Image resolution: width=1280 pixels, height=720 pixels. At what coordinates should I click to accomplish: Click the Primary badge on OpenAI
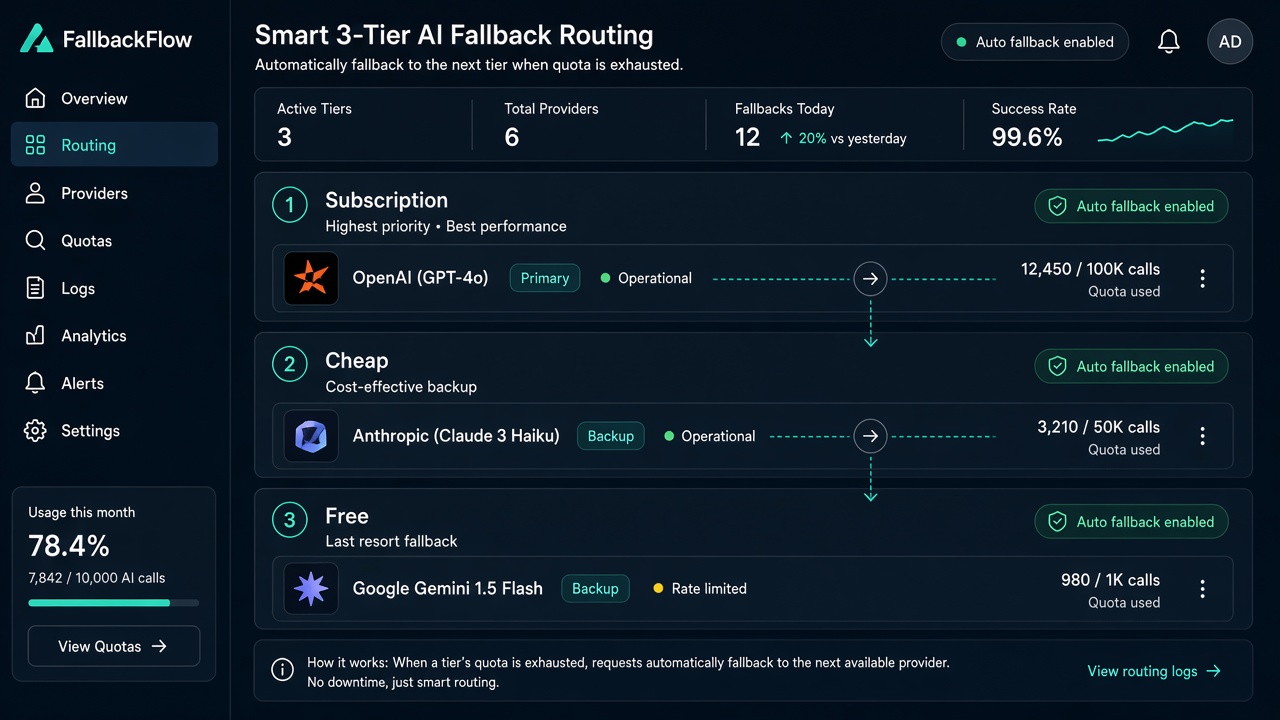coord(545,278)
